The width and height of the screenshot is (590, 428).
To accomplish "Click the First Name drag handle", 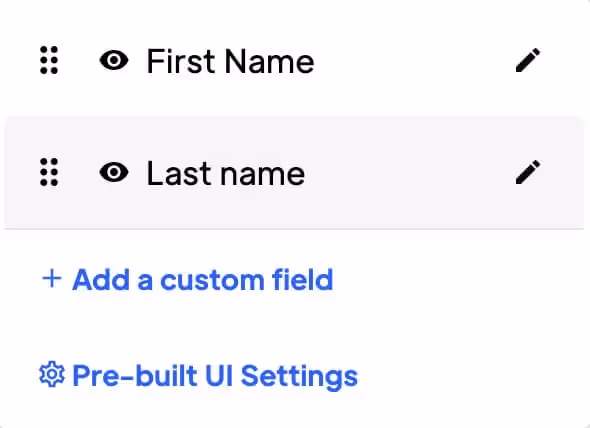I will (49, 60).
